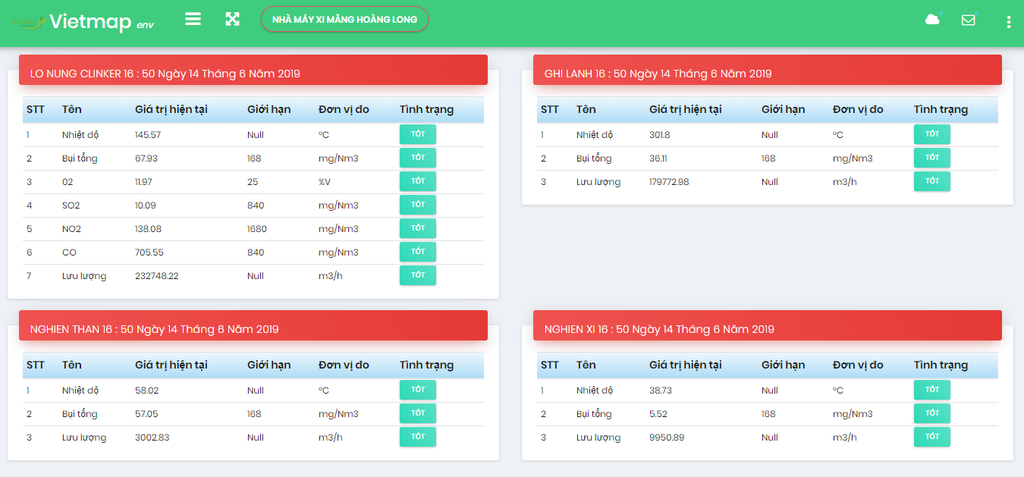Click value 145.57 in LO NUNG CLINKER
The height and width of the screenshot is (477, 1024).
(x=148, y=135)
